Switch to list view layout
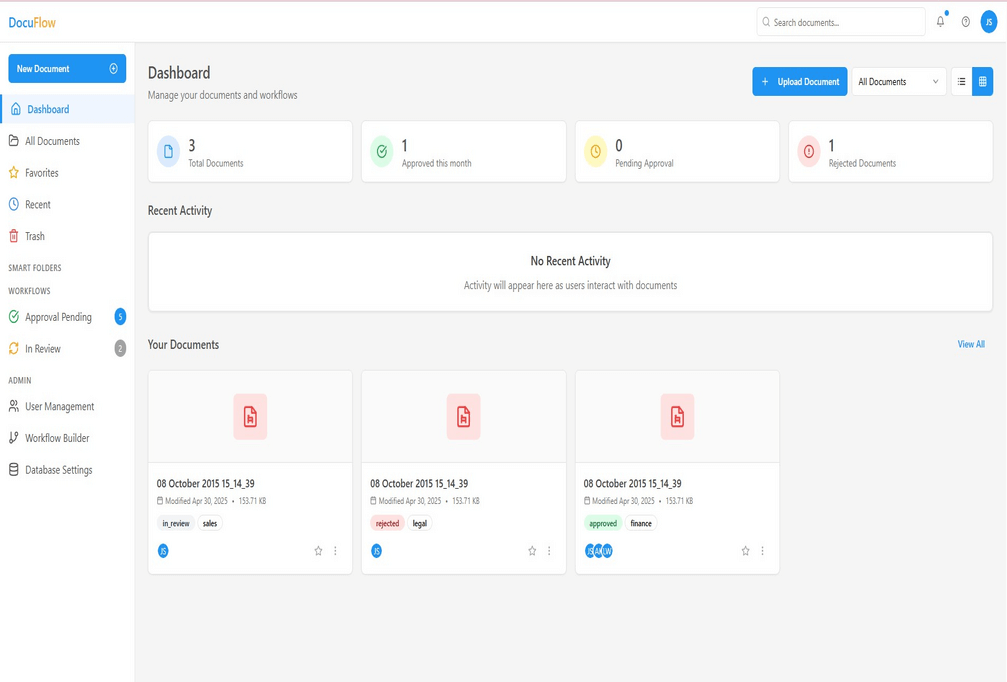This screenshot has width=1007, height=682. tap(961, 82)
